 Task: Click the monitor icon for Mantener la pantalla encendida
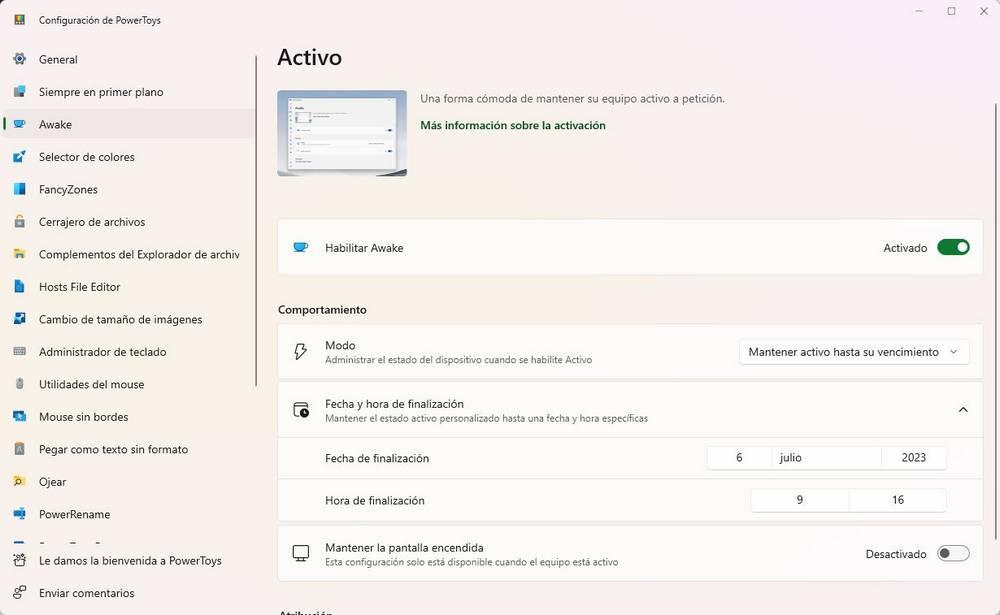(x=300, y=554)
